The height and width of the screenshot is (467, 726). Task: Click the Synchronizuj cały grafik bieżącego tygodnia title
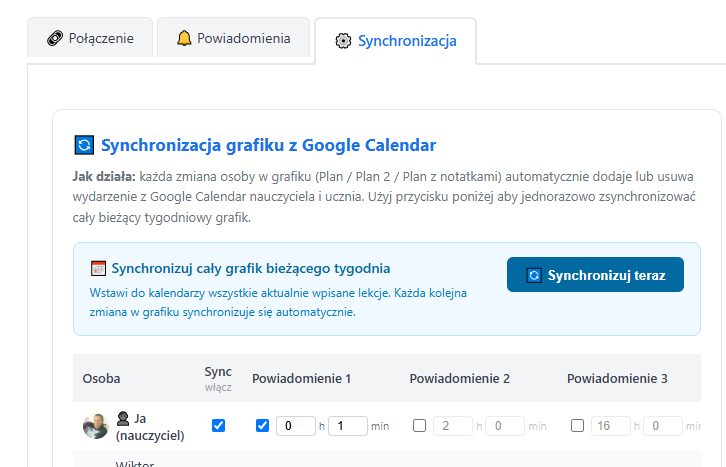click(250, 268)
